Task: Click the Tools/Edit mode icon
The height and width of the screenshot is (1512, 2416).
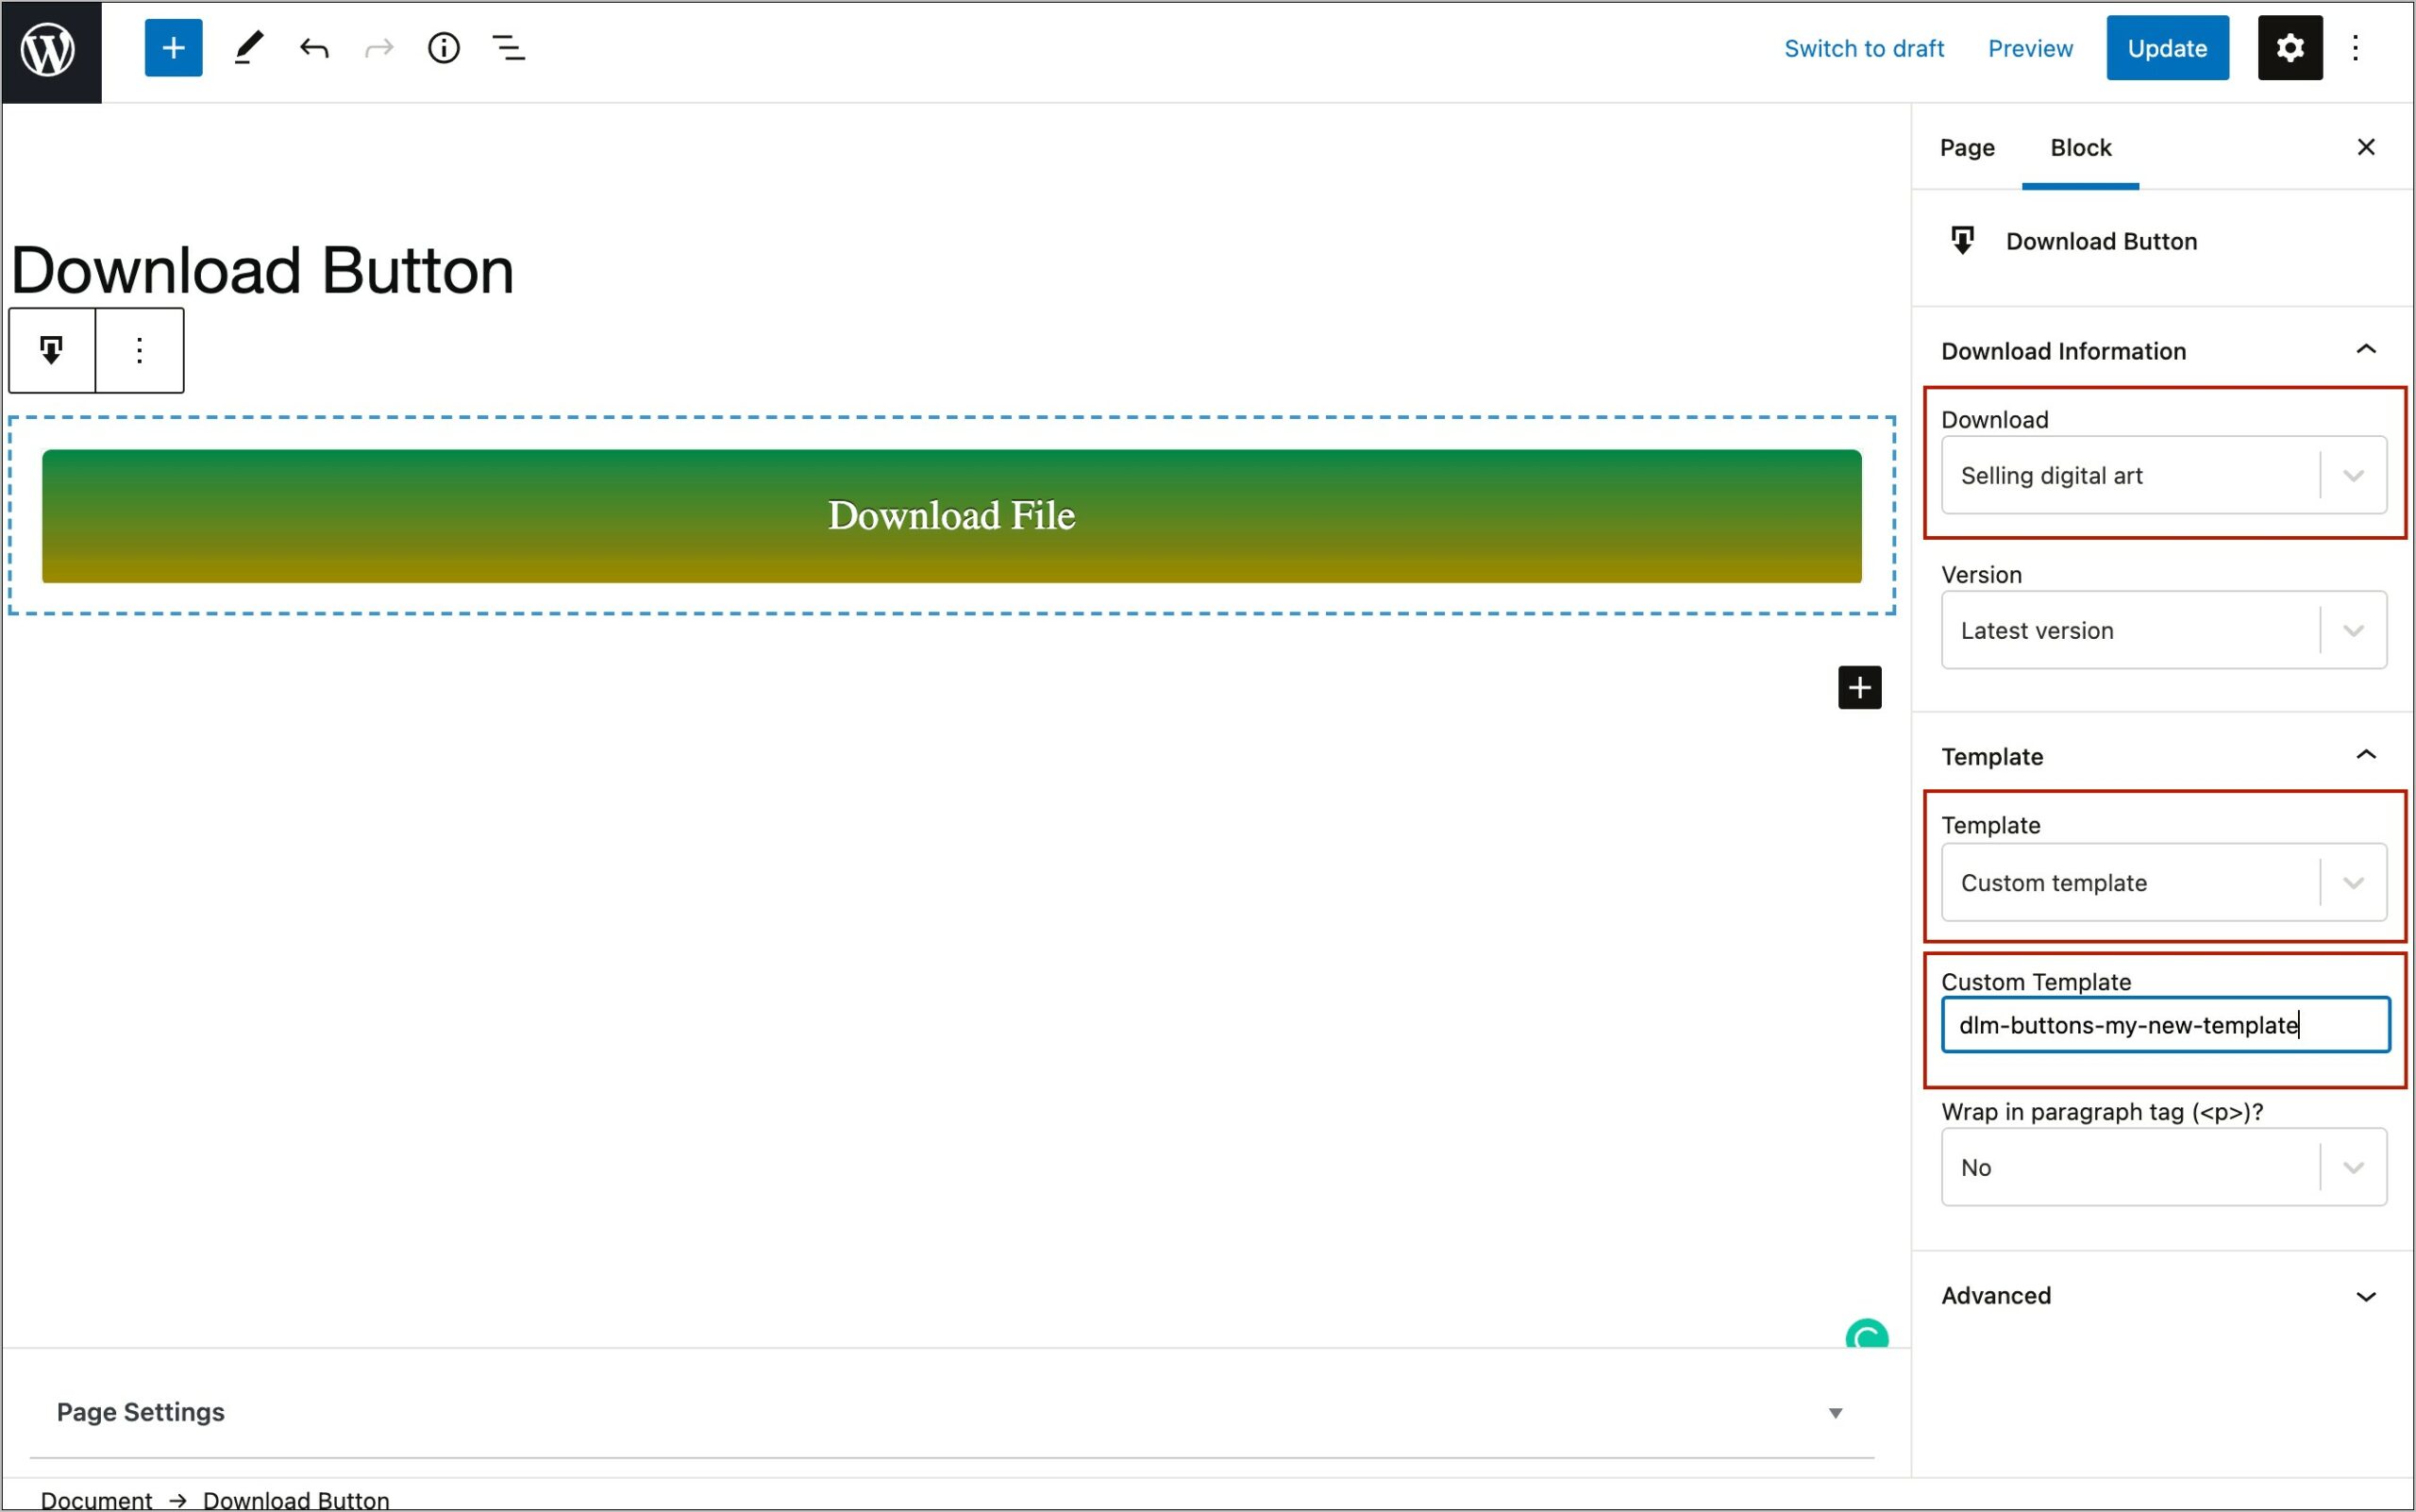Action: [x=243, y=47]
